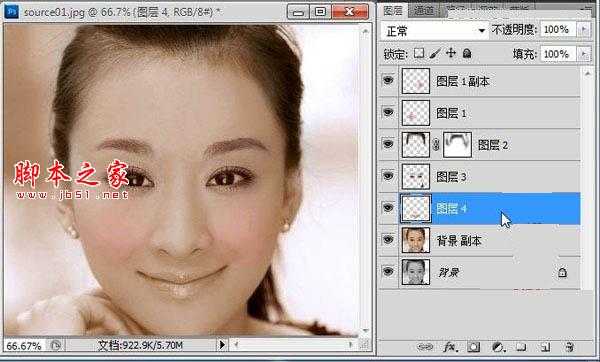Click mask link chain on 图层 2
This screenshot has width=600, height=362.
[436, 145]
